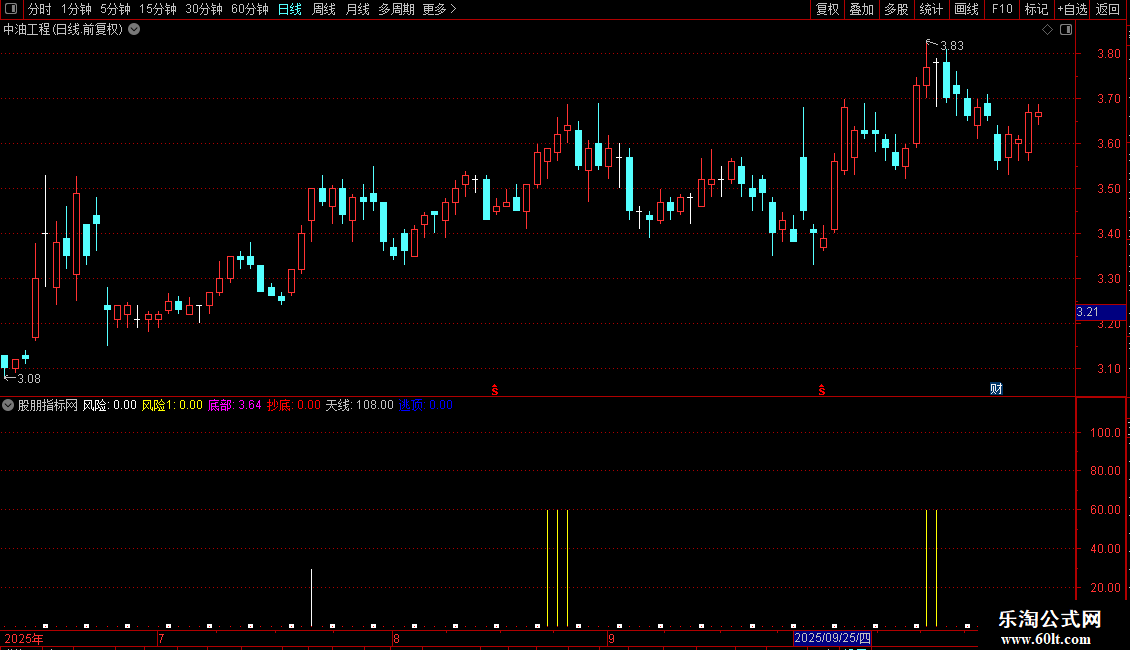Screen dimensions: 1130x650
Task: Select the 5分钟 period
Action: 115,9
